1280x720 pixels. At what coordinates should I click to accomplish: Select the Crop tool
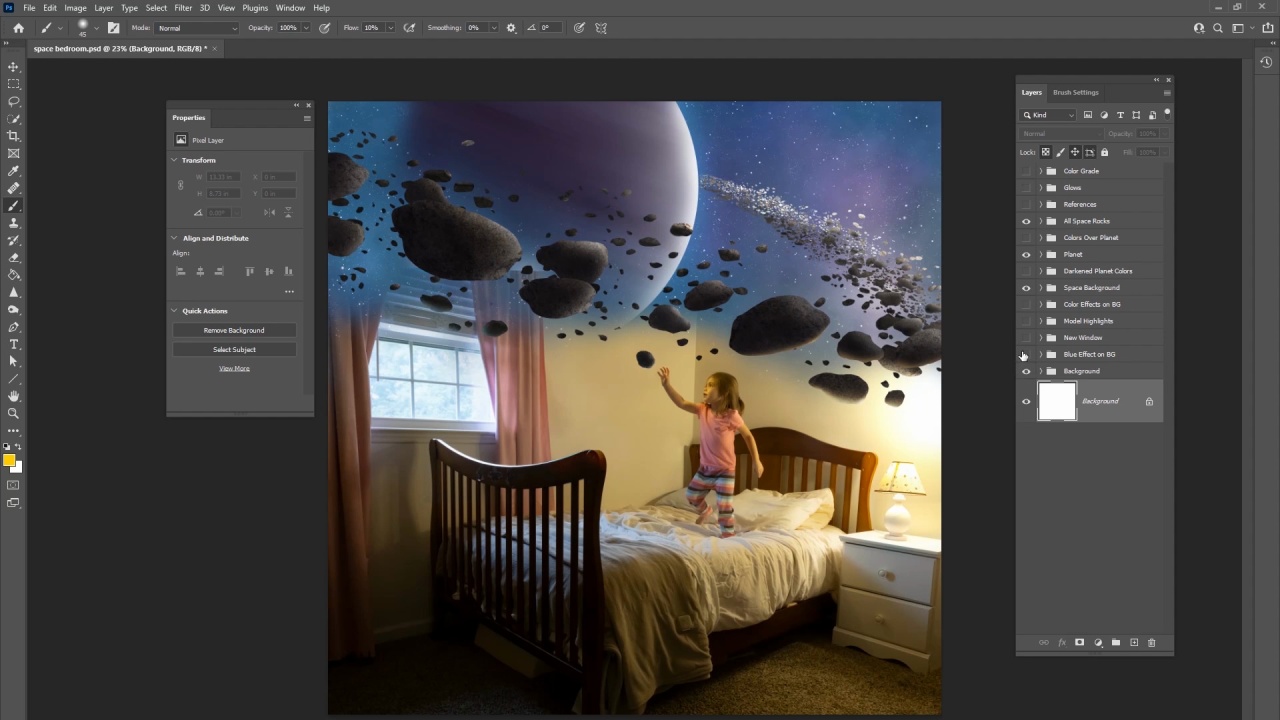pos(13,136)
